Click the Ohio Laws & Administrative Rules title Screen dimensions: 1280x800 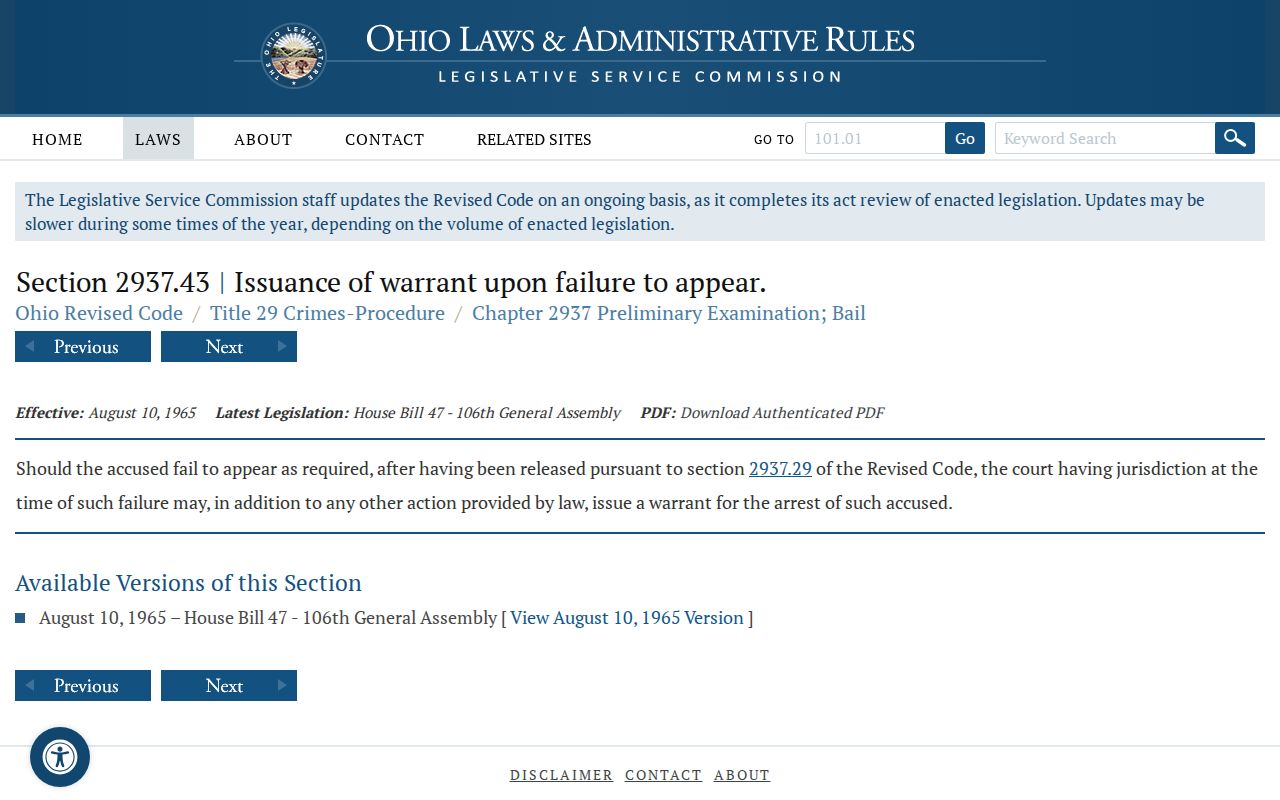pyautogui.click(x=640, y=40)
